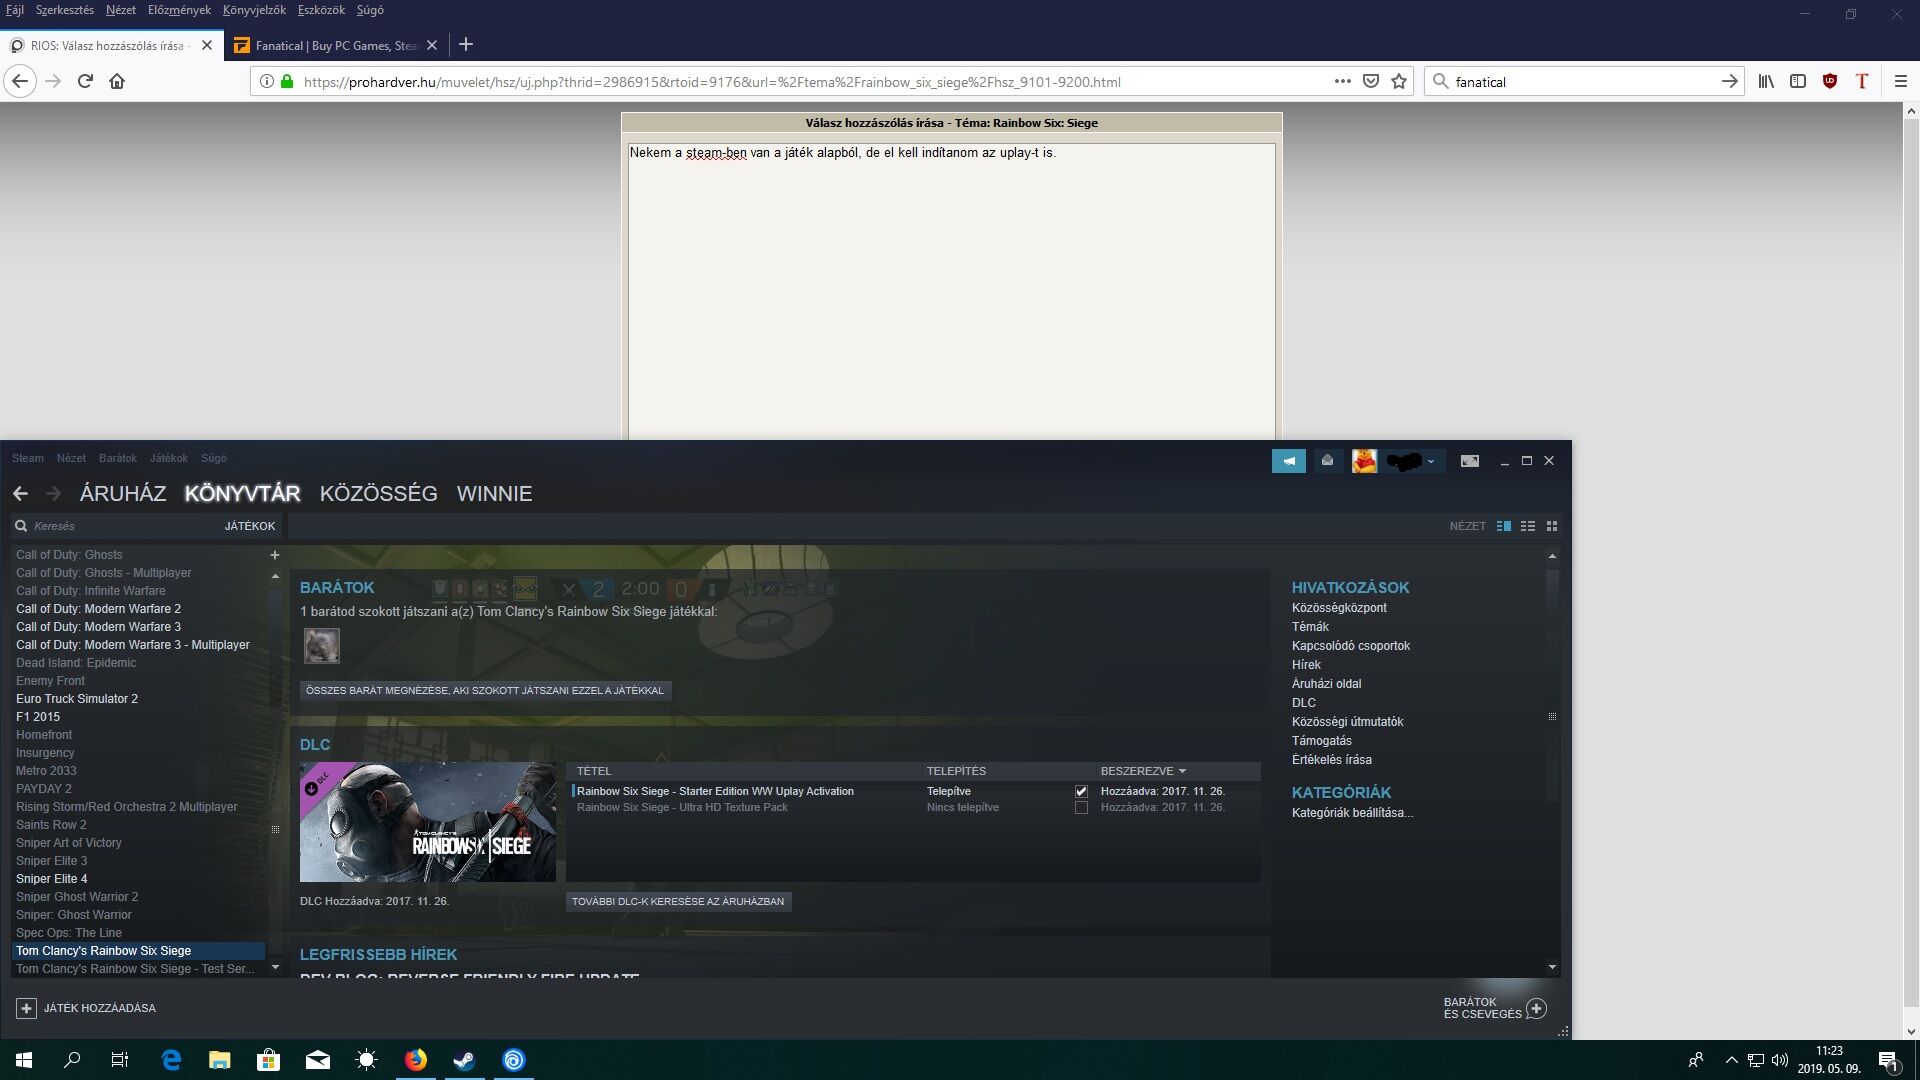Select Euro Truck Simulator 2 in list
1920x1080 pixels.
coord(77,699)
